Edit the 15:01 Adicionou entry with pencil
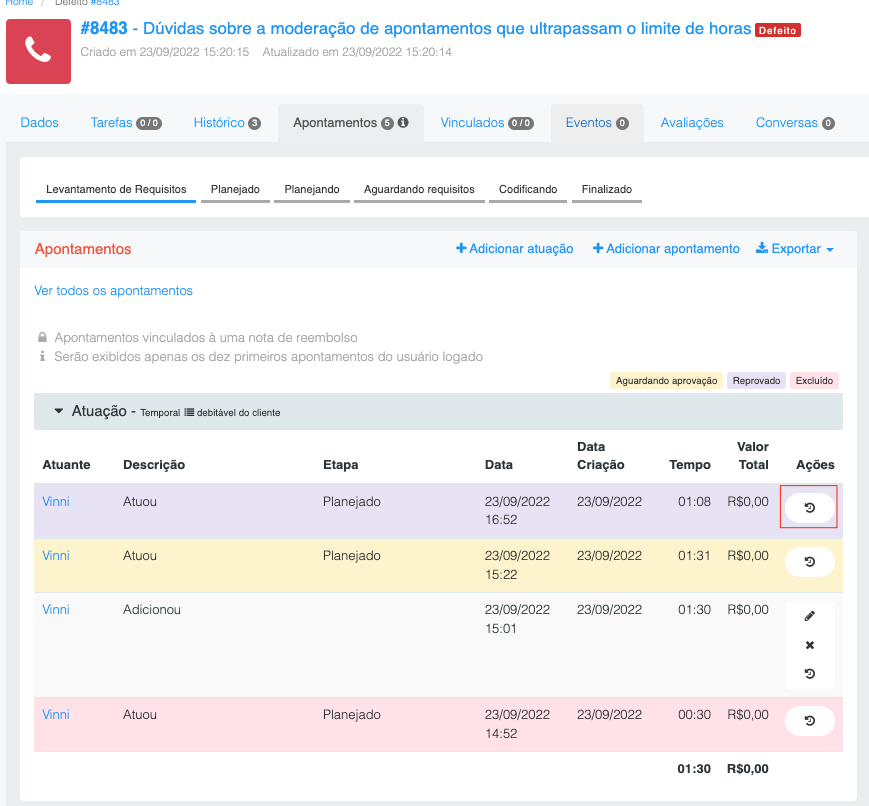Viewport: 869px width, 806px height. (x=810, y=616)
